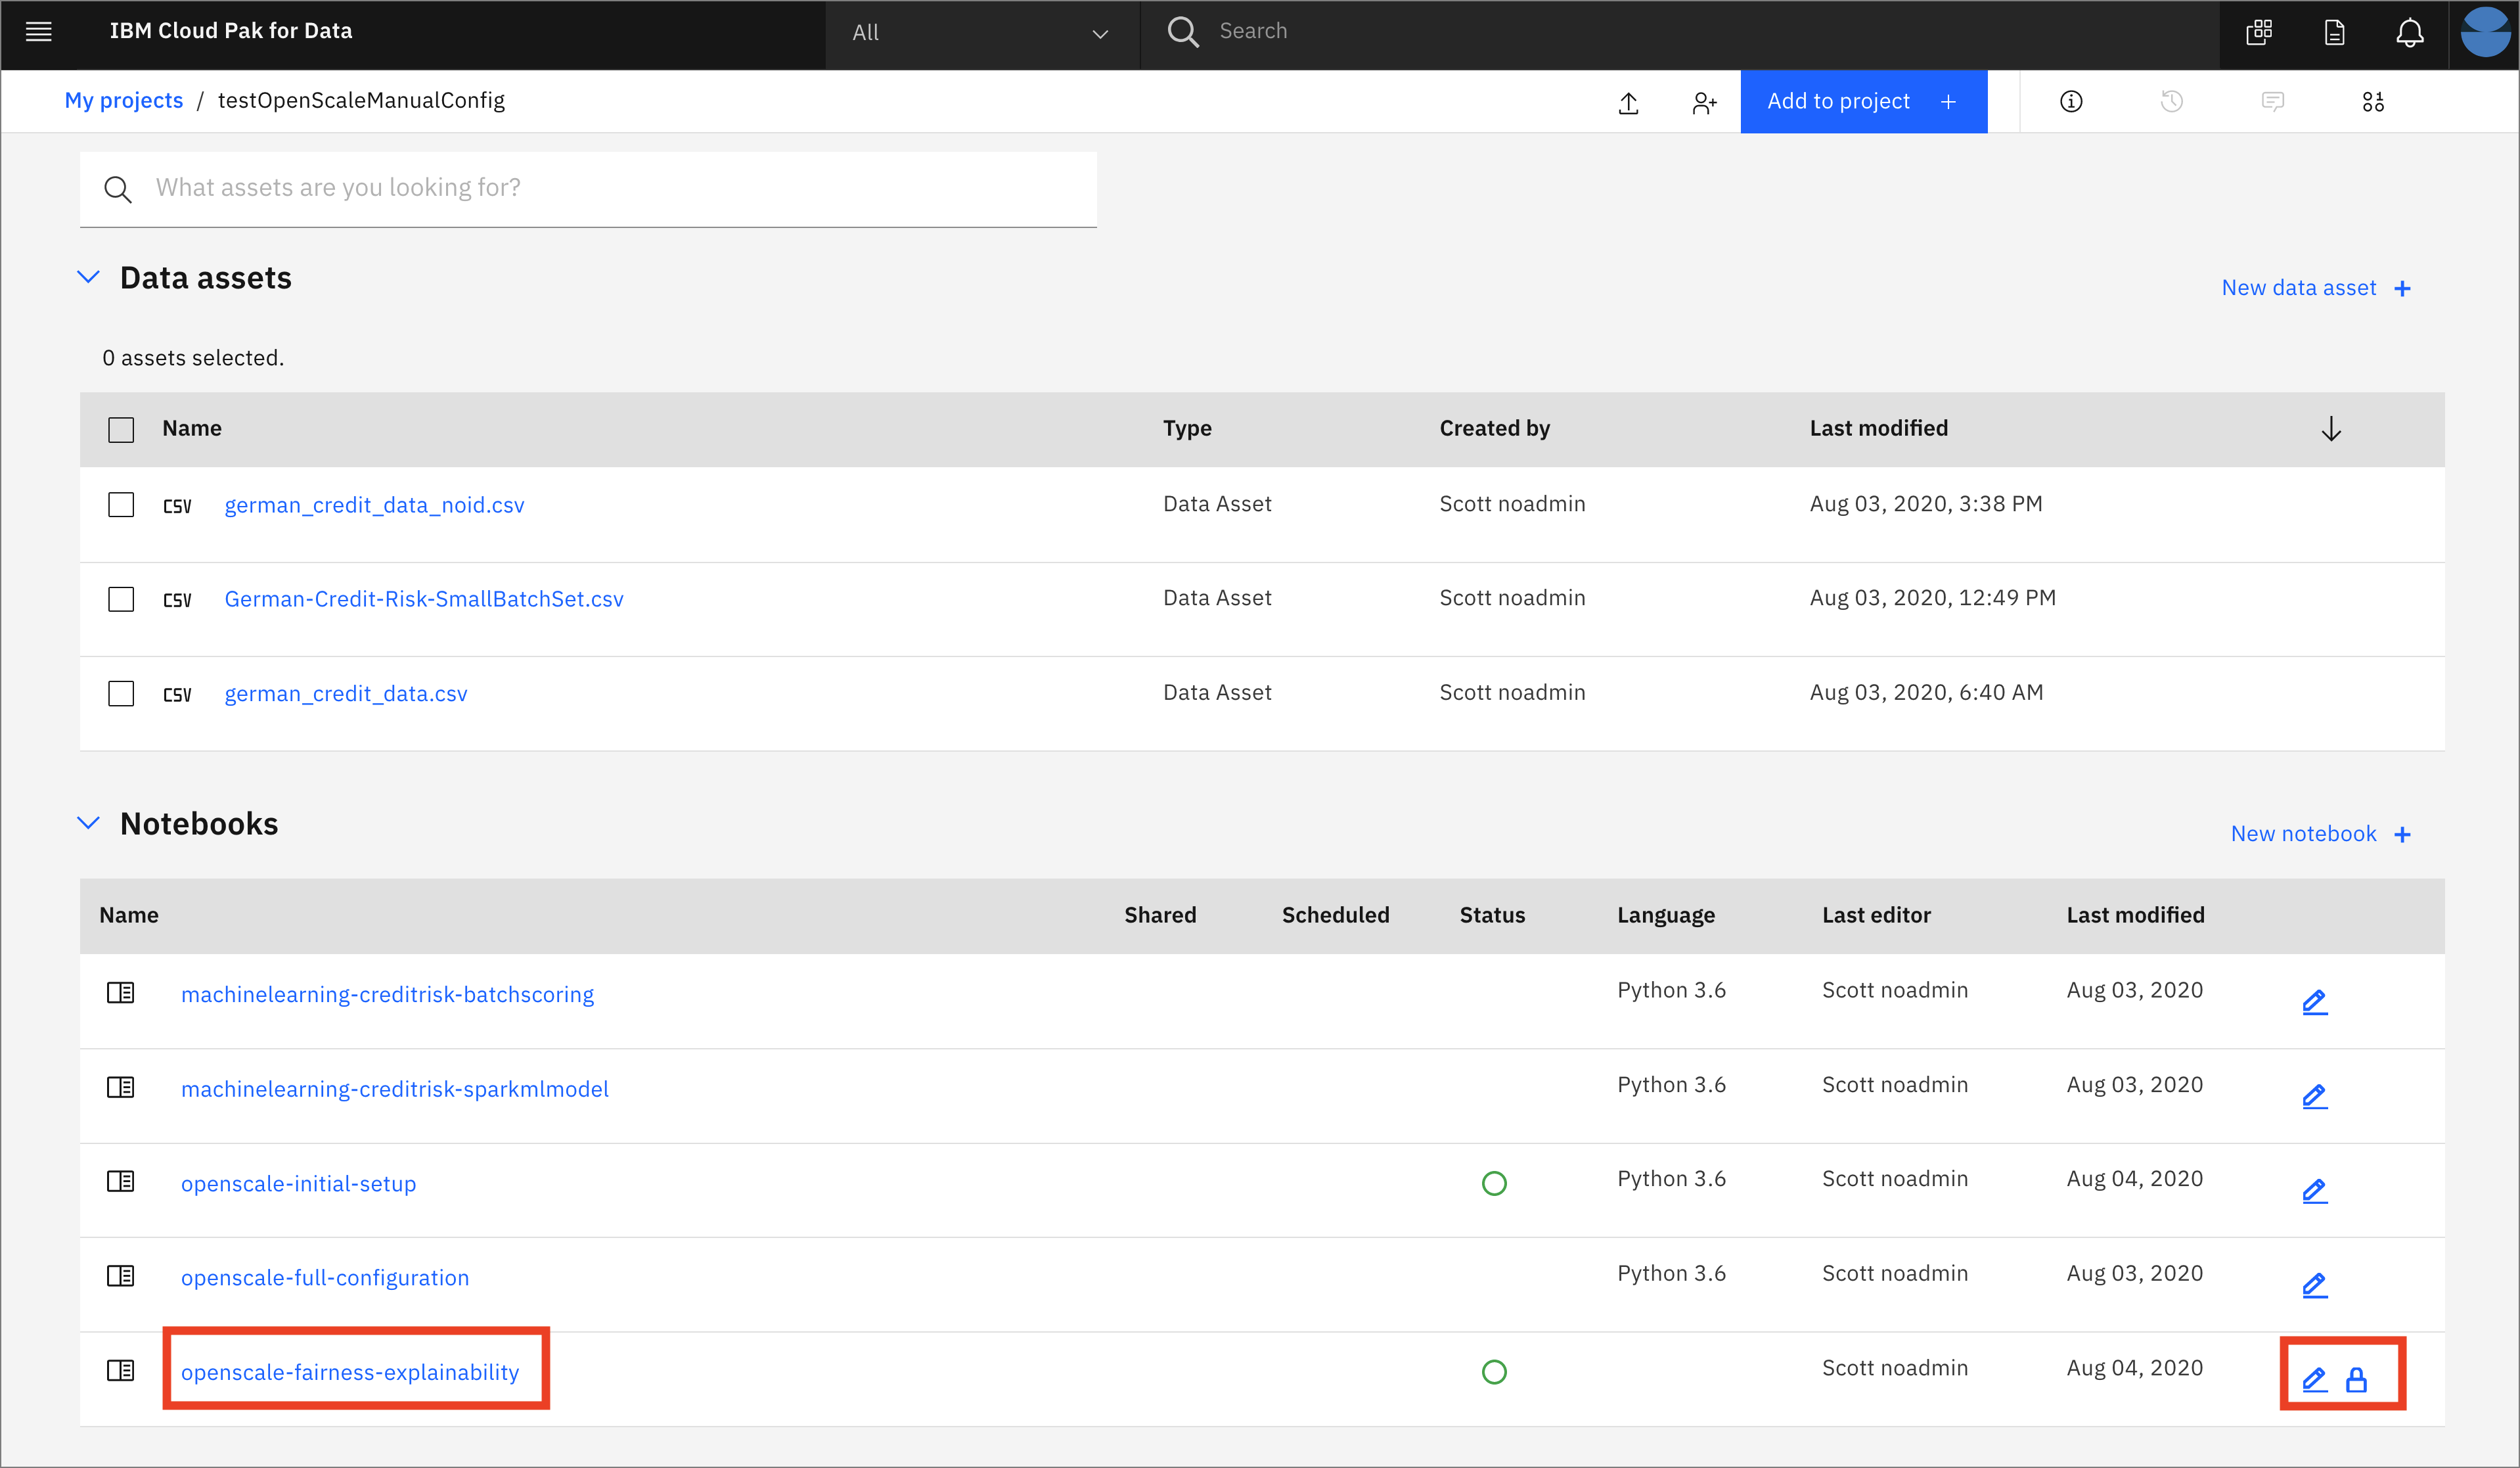Open the data panel grid icon
The image size is (2520, 1468).
click(x=2372, y=102)
